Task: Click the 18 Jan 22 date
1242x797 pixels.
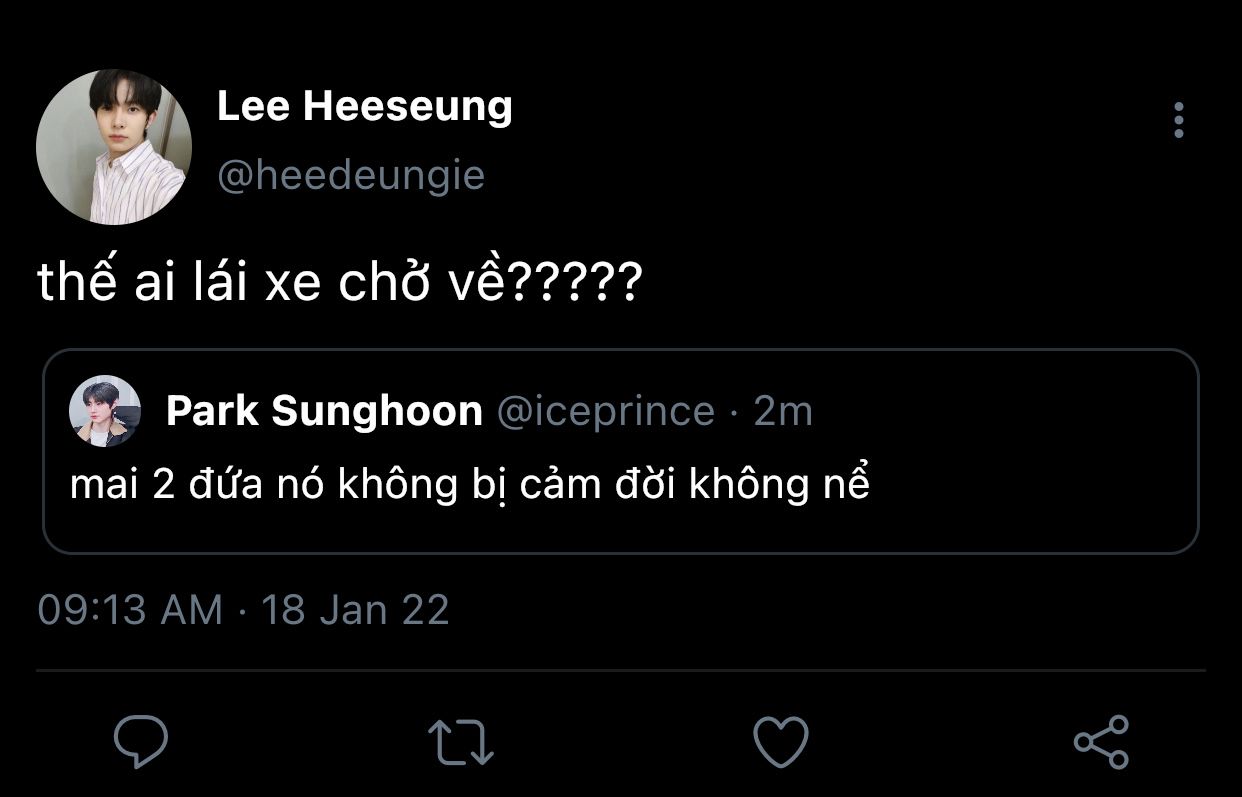Action: click(355, 609)
